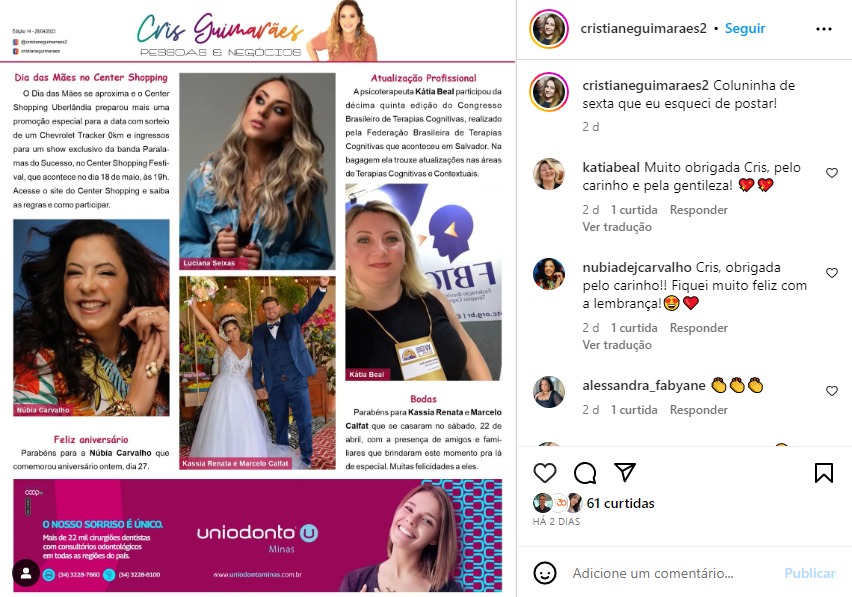Open cristianeguimaraes2 profile avatar in header
The width and height of the screenshot is (852, 597).
[549, 29]
